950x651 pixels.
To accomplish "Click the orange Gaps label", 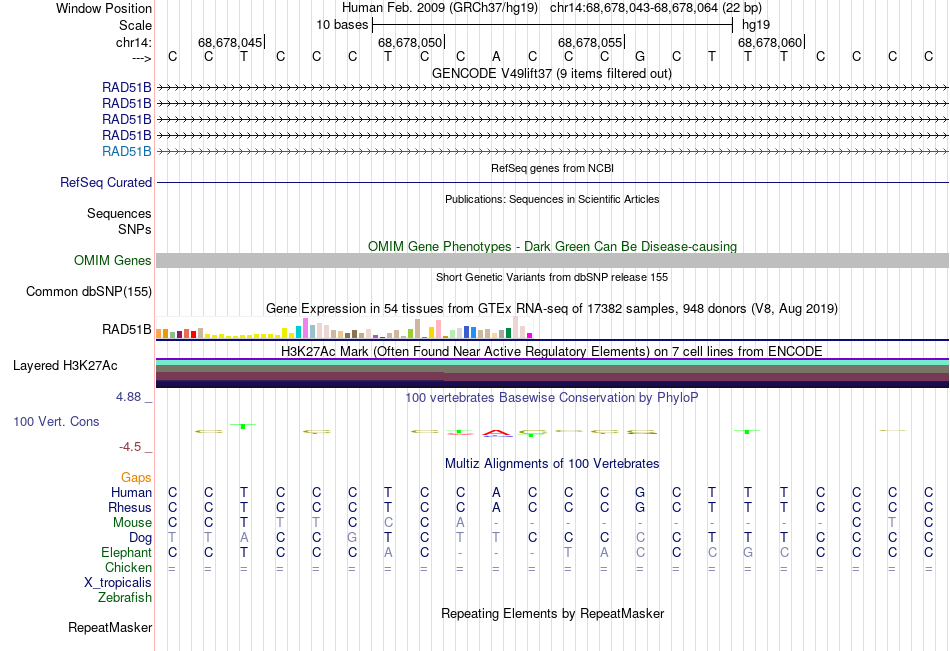I will click(136, 478).
